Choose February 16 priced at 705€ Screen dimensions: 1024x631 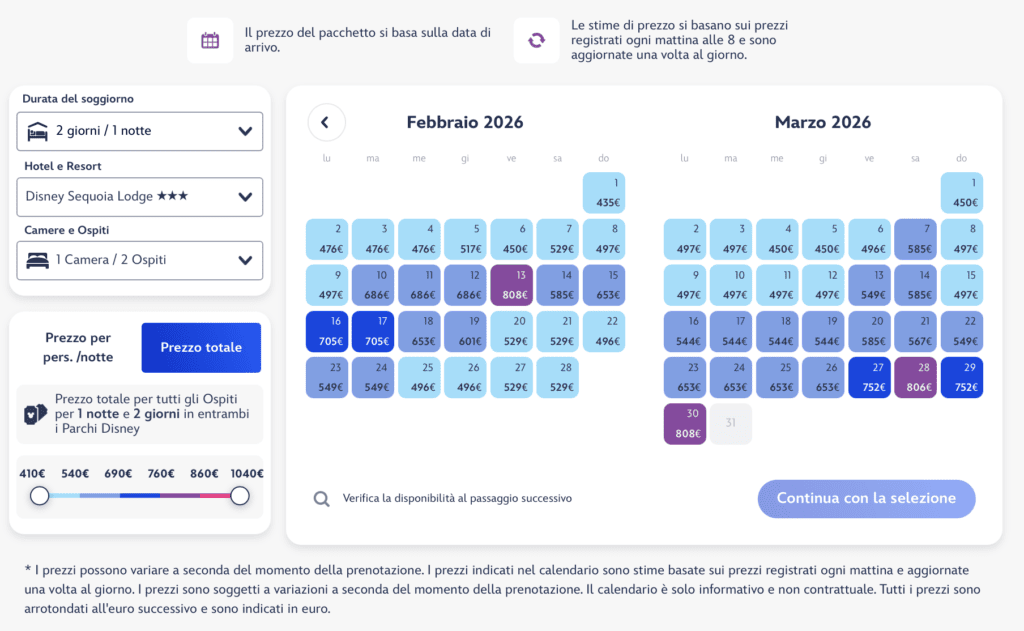(x=327, y=331)
